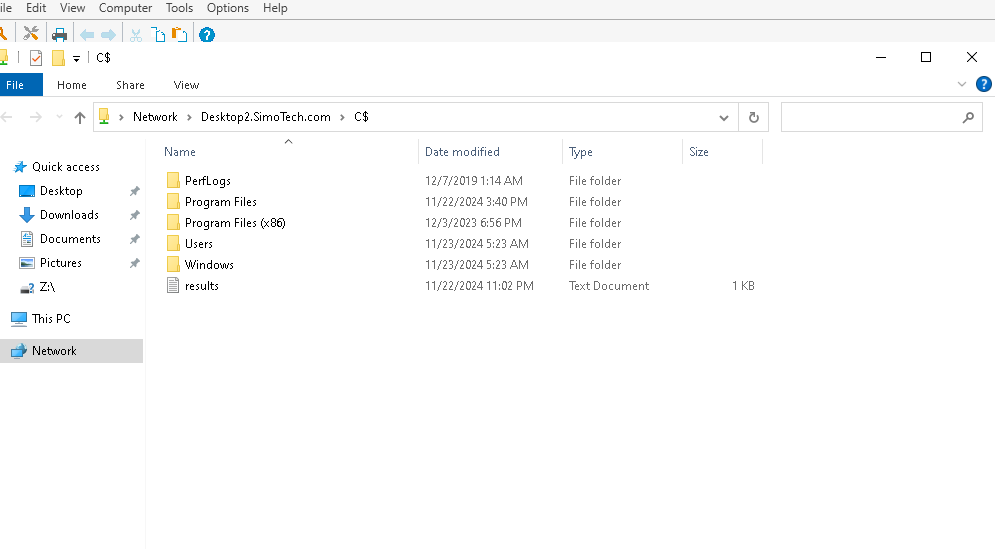Click Desktop2.SimoTech.com in the address breadcrumb
The image size is (995, 549).
tap(265, 117)
